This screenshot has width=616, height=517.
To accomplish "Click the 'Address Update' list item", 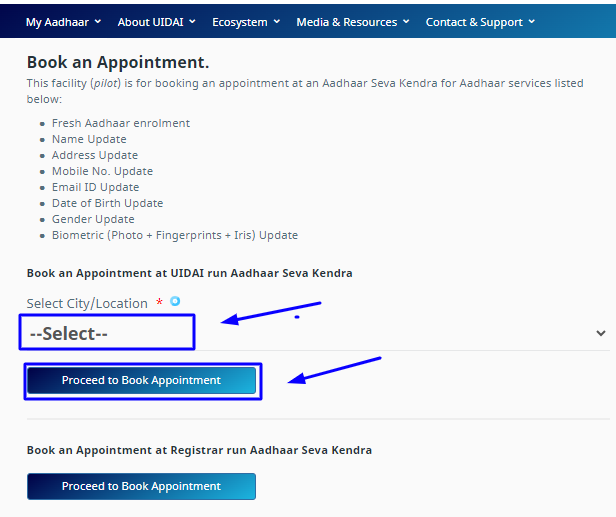I will click(95, 155).
